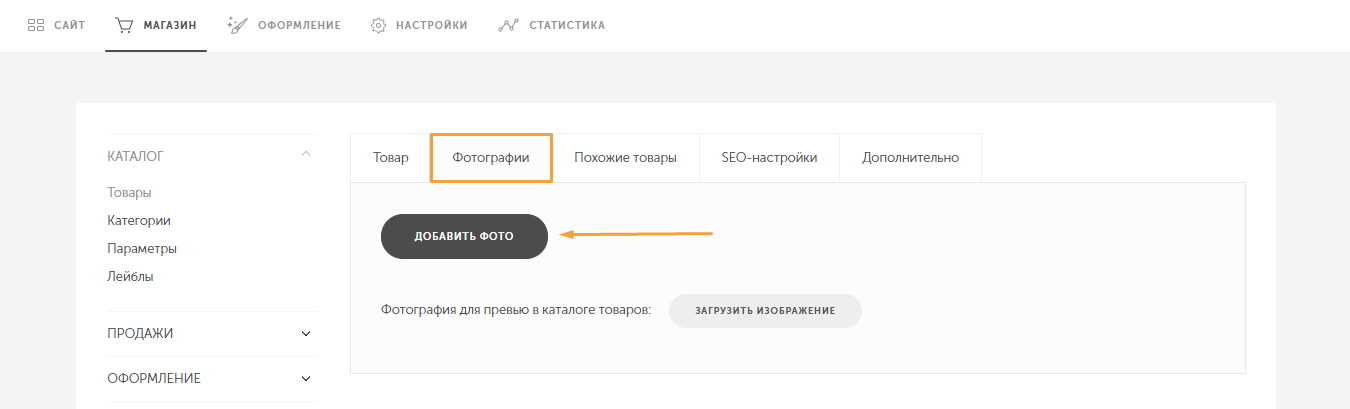This screenshot has width=1350, height=409.
Task: Click the Продажи sidebar heading
Action: (x=140, y=334)
